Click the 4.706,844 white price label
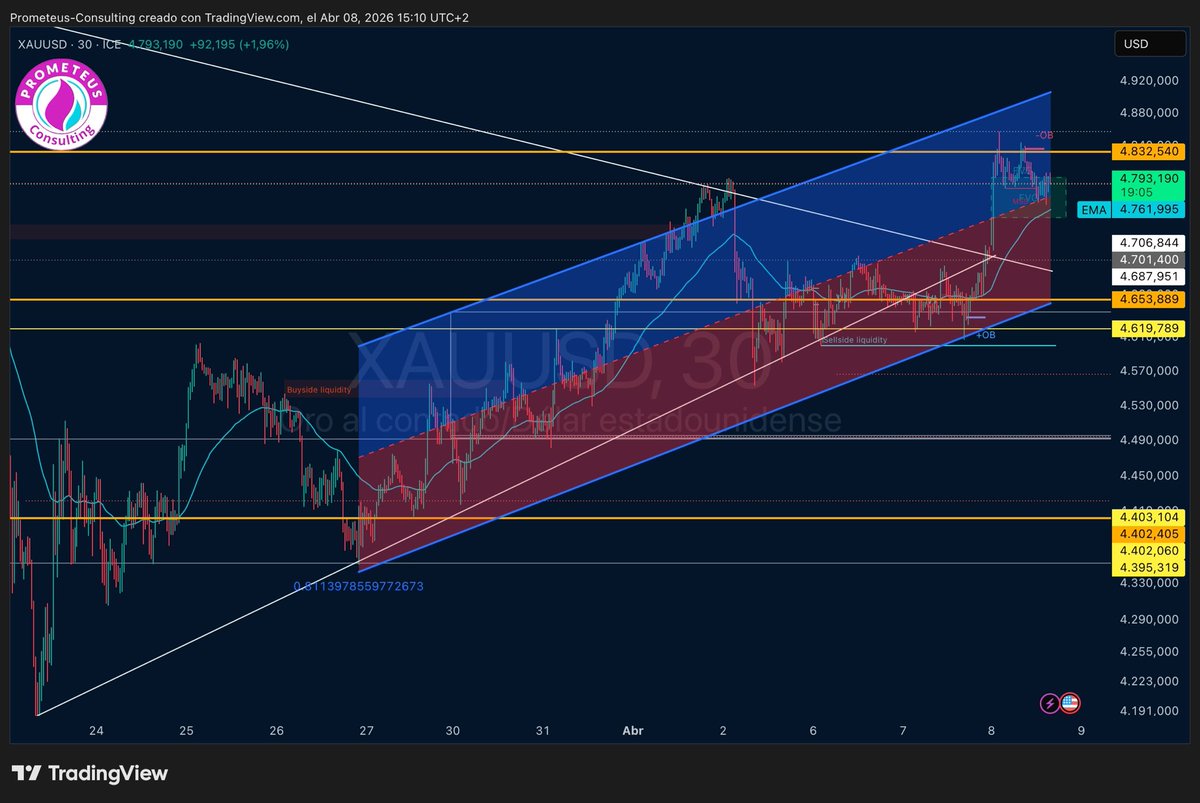 (x=1149, y=242)
